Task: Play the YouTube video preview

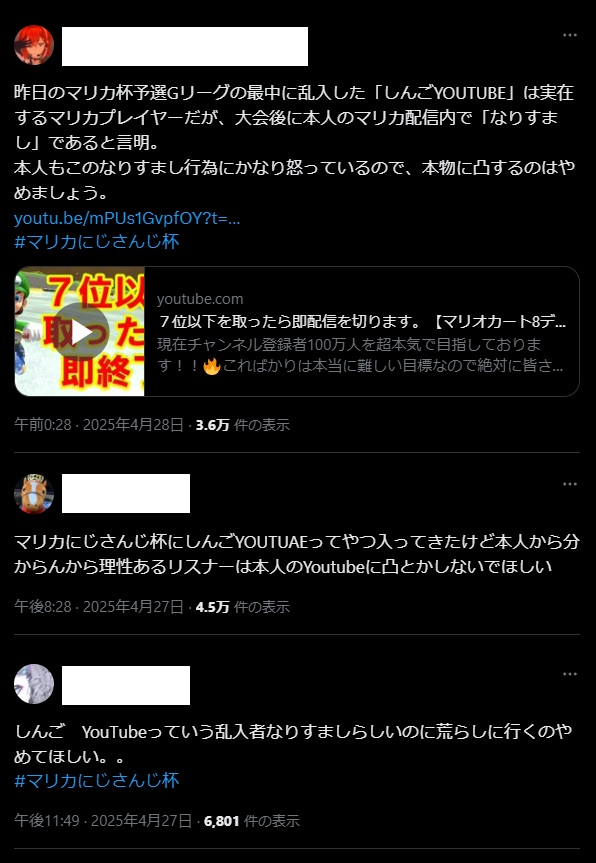Action: (x=81, y=331)
